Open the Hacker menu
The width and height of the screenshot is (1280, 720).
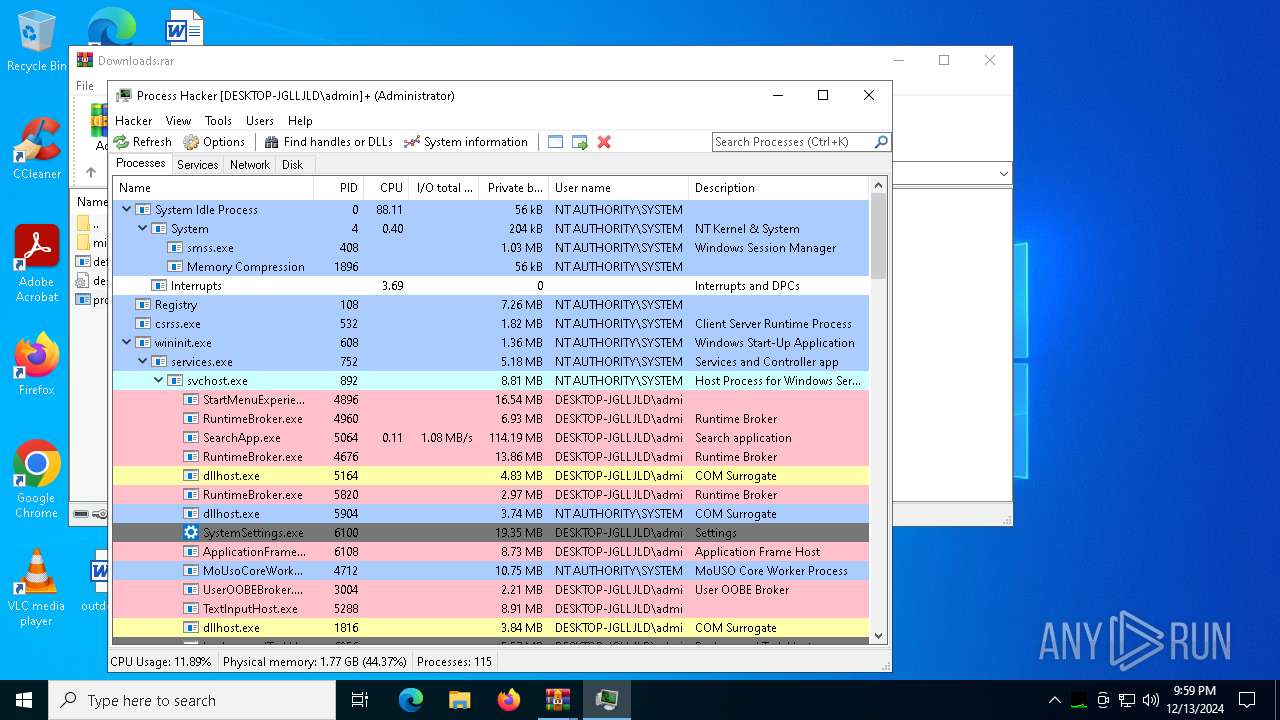134,121
